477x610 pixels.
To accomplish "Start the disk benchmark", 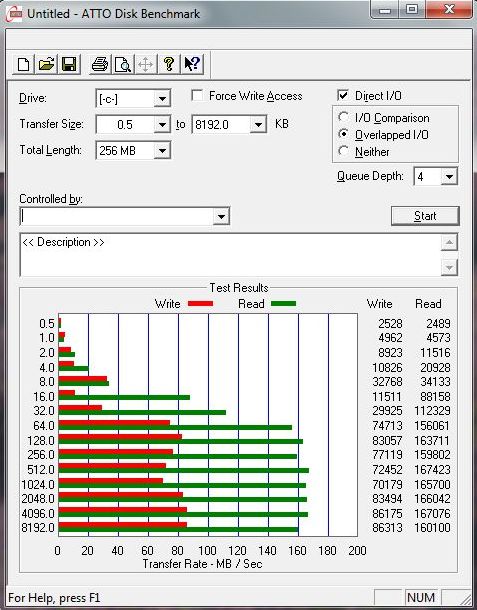I will click(425, 216).
